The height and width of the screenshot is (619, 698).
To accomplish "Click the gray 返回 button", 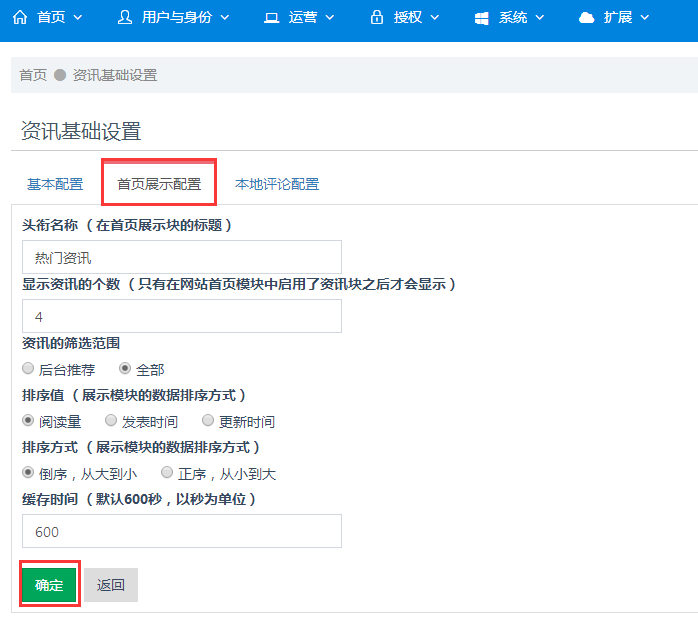I will coord(111,585).
